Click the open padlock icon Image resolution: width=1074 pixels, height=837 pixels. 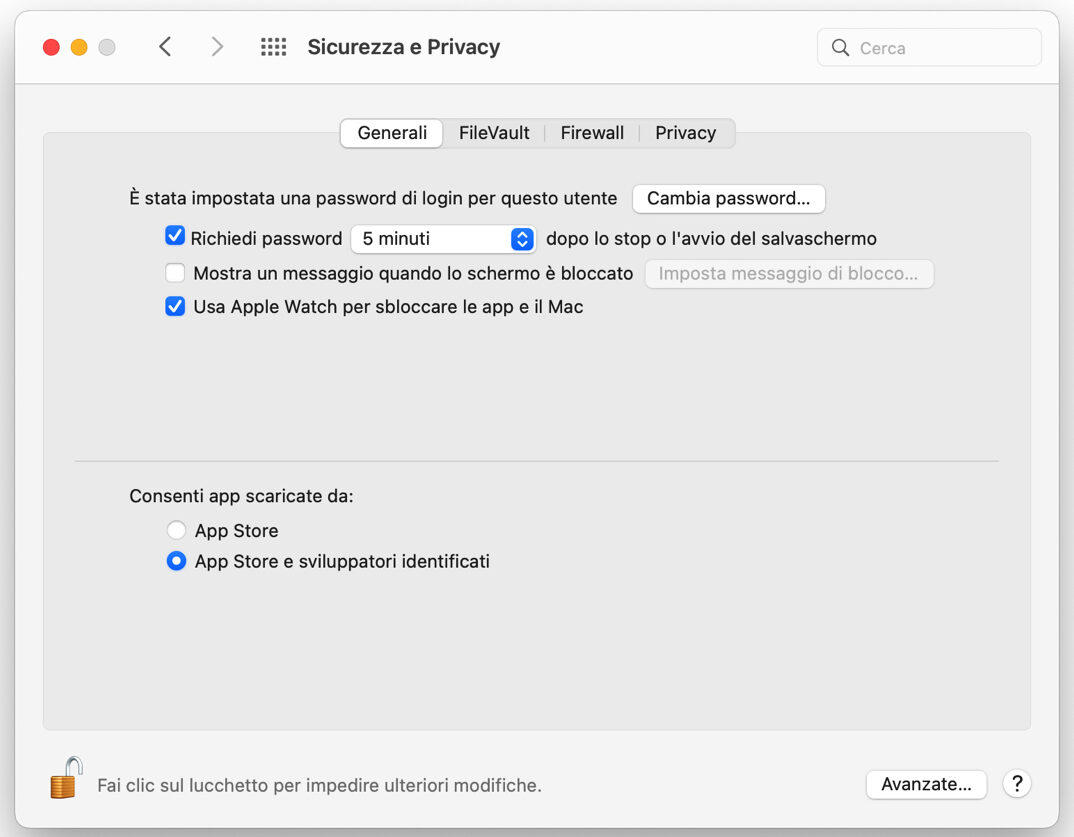[65, 778]
